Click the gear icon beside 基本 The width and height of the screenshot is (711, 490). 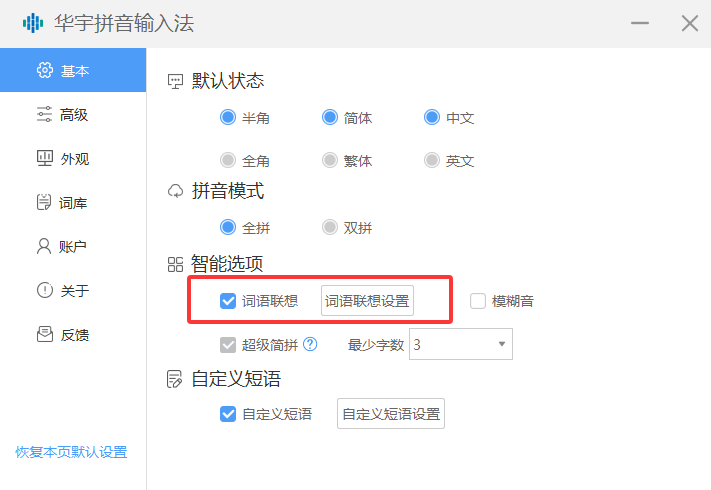pyautogui.click(x=44, y=70)
